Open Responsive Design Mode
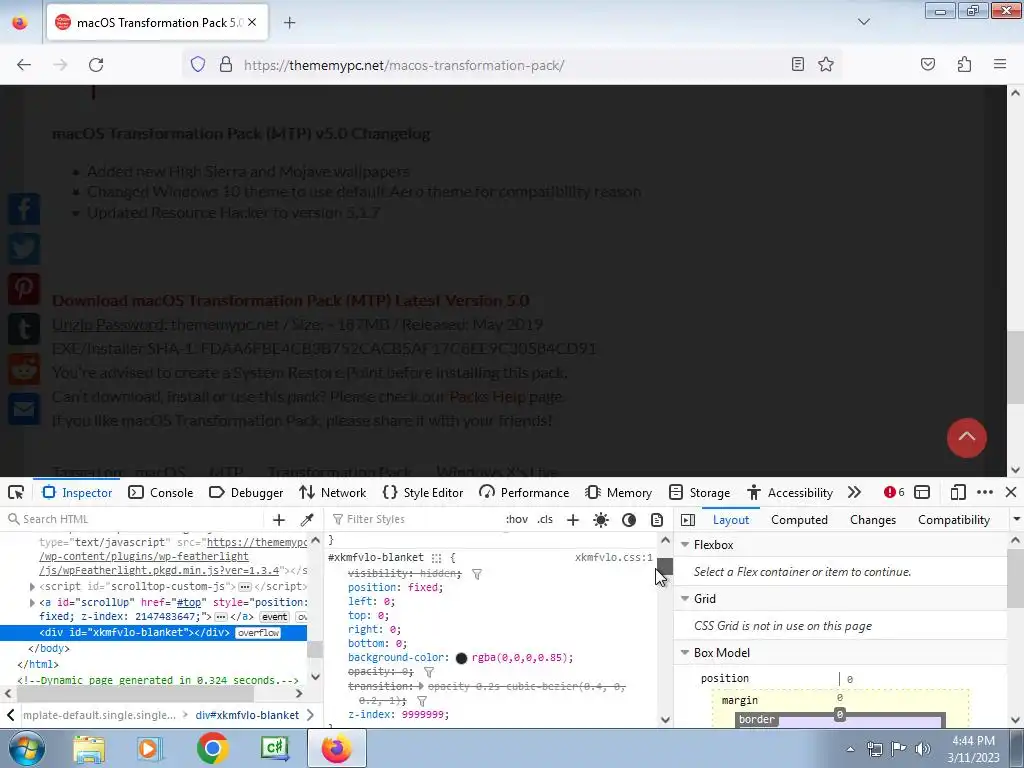The image size is (1024, 768). [x=957, y=492]
